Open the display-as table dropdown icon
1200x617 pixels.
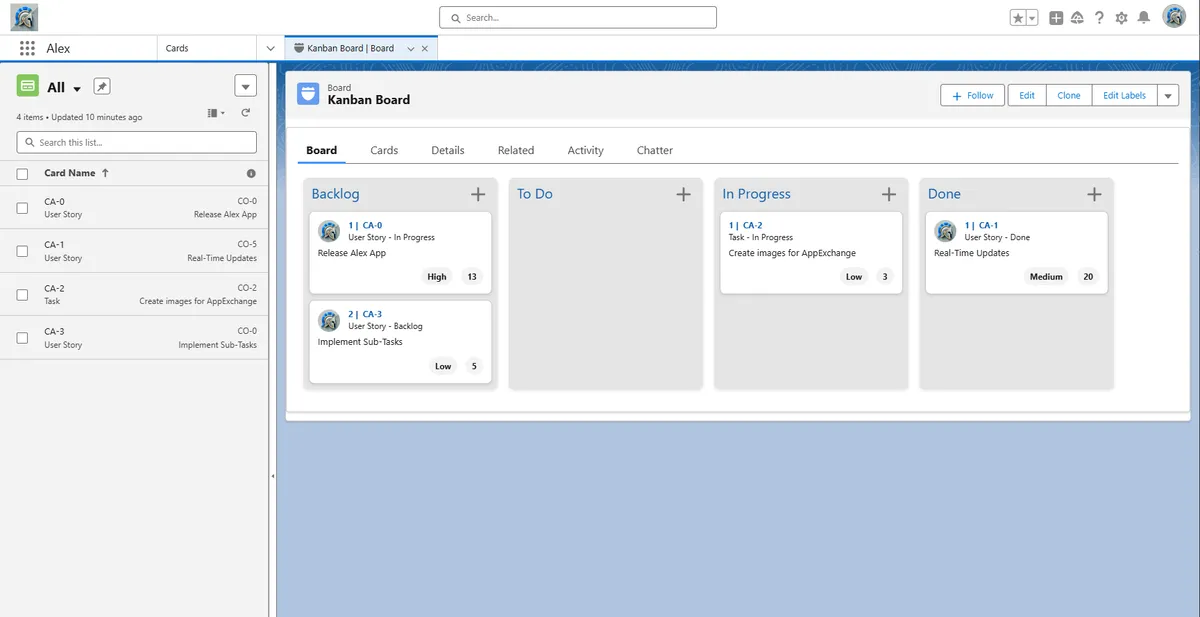[216, 114]
